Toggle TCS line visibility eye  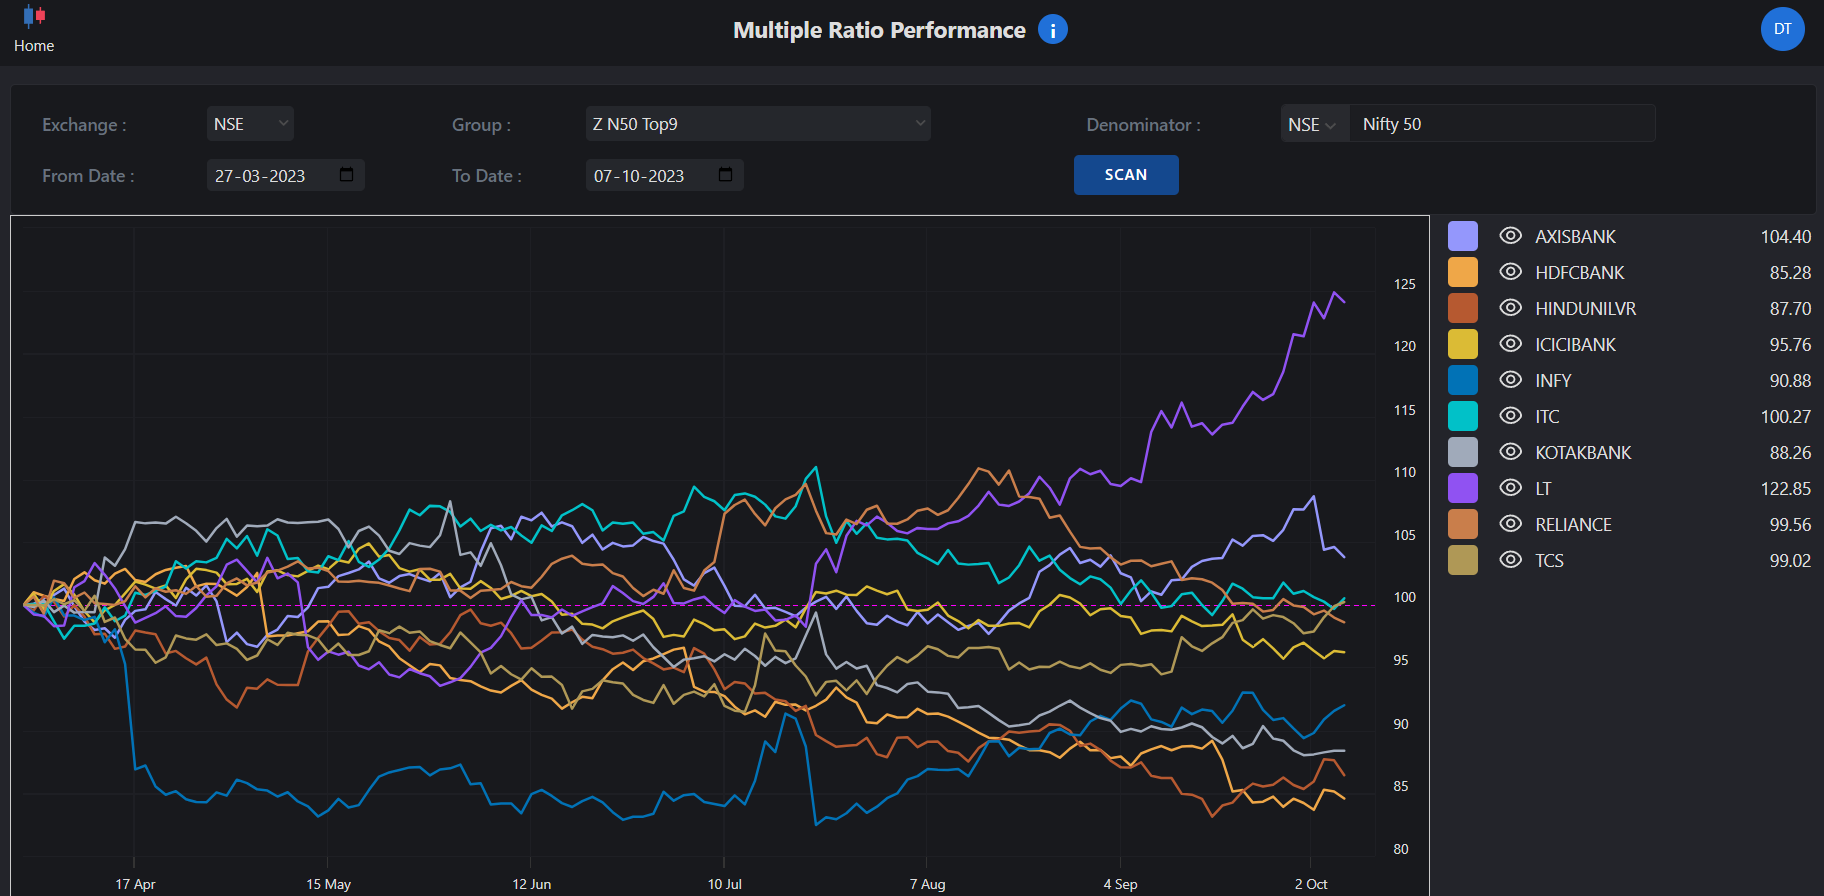1510,560
